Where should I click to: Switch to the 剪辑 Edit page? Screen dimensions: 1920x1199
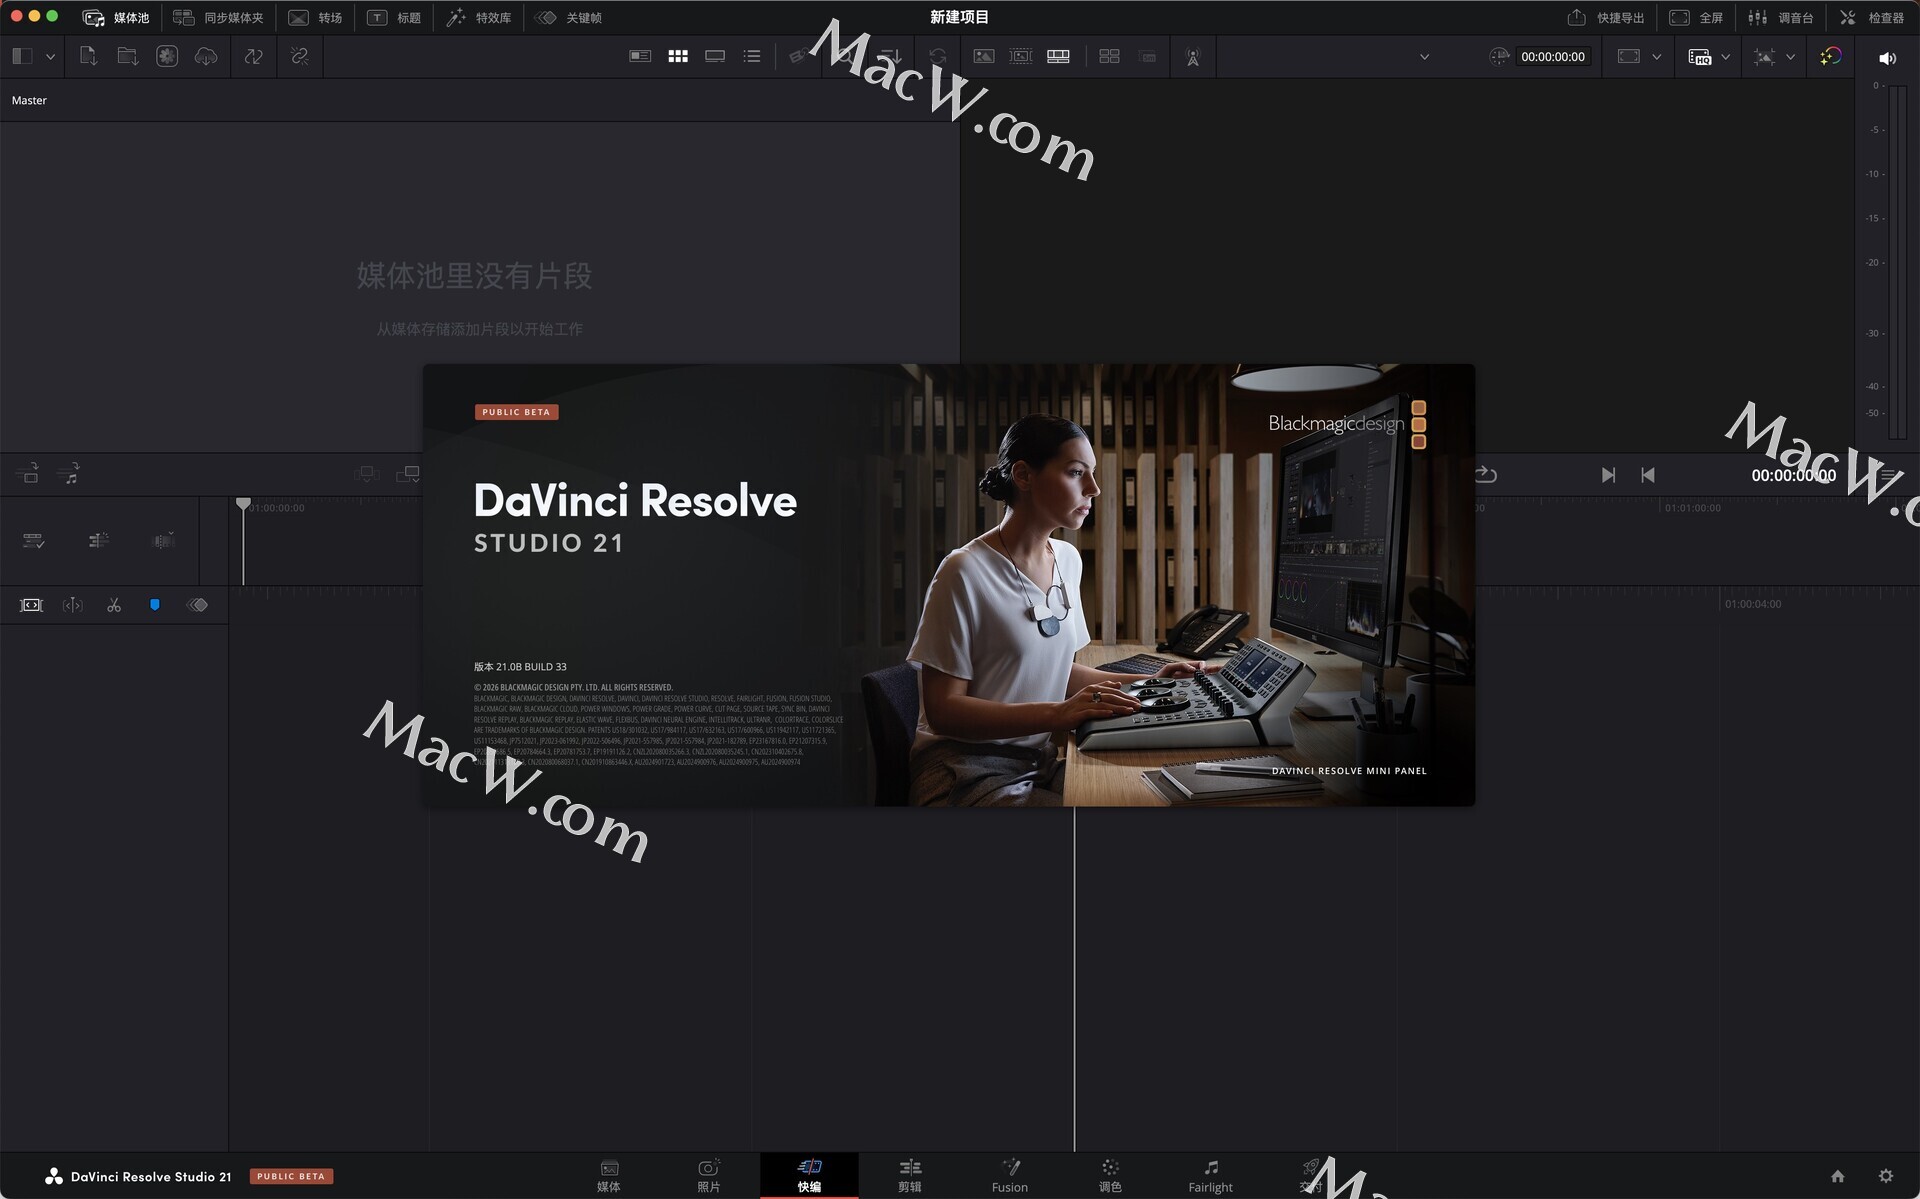click(x=910, y=1176)
